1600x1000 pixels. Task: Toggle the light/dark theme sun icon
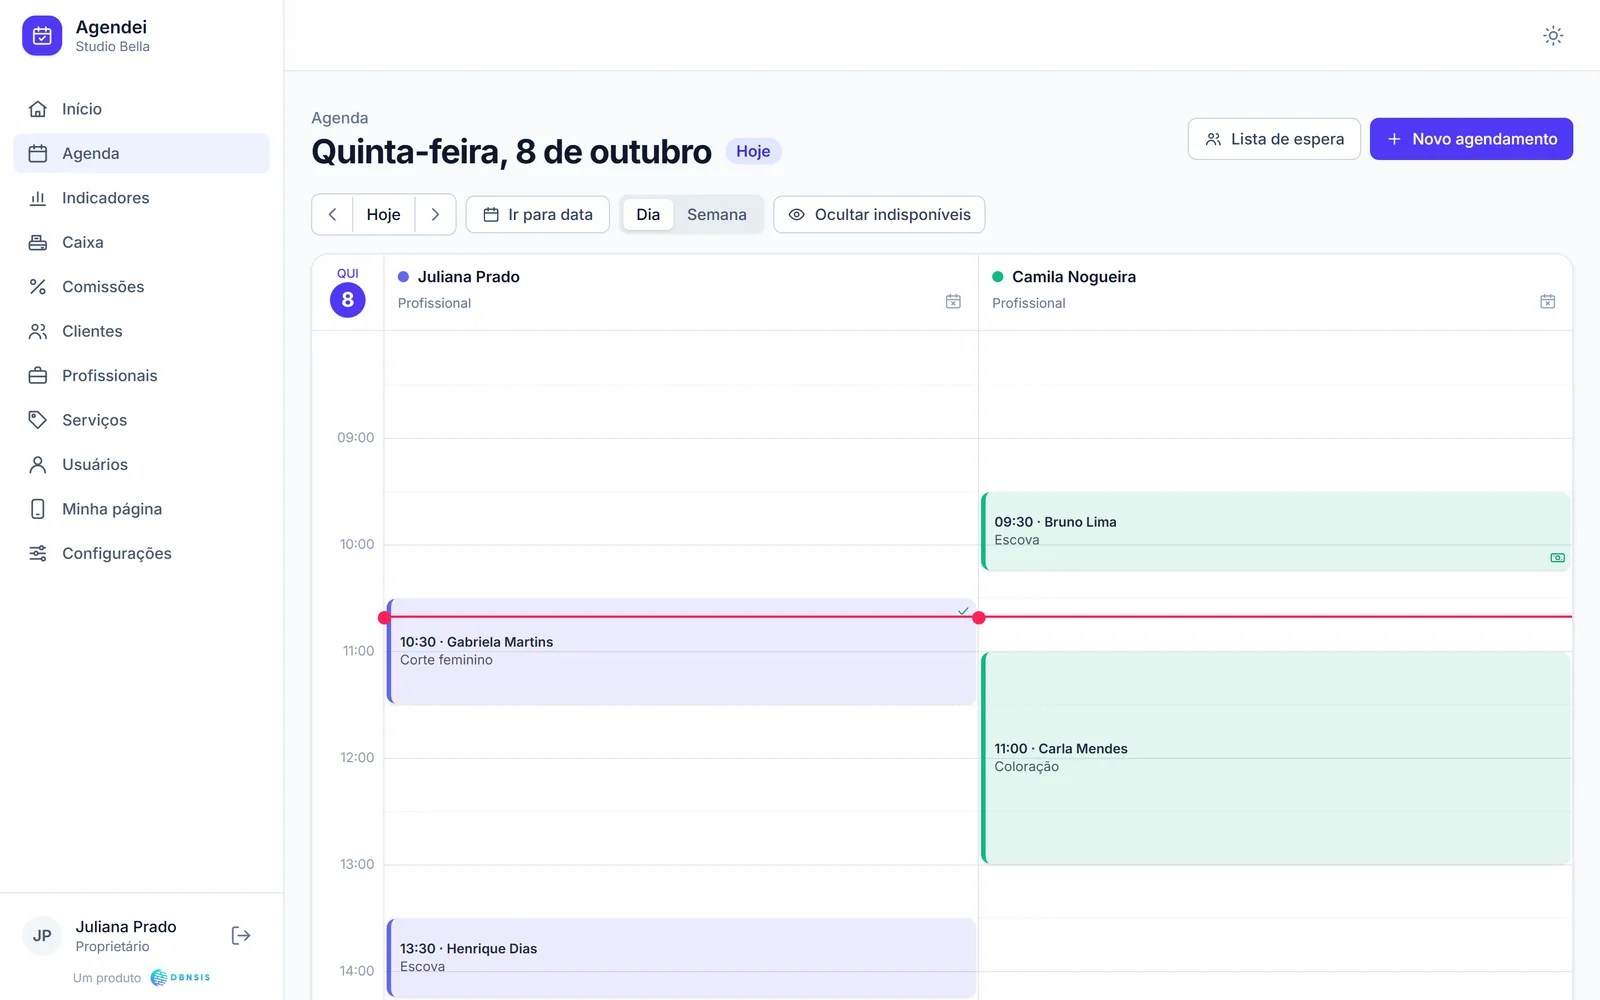click(x=1552, y=36)
